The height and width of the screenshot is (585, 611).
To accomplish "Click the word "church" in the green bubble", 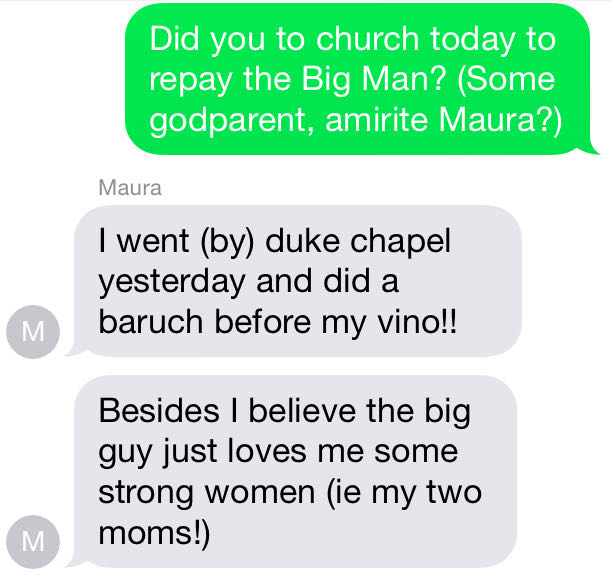I will pos(370,40).
